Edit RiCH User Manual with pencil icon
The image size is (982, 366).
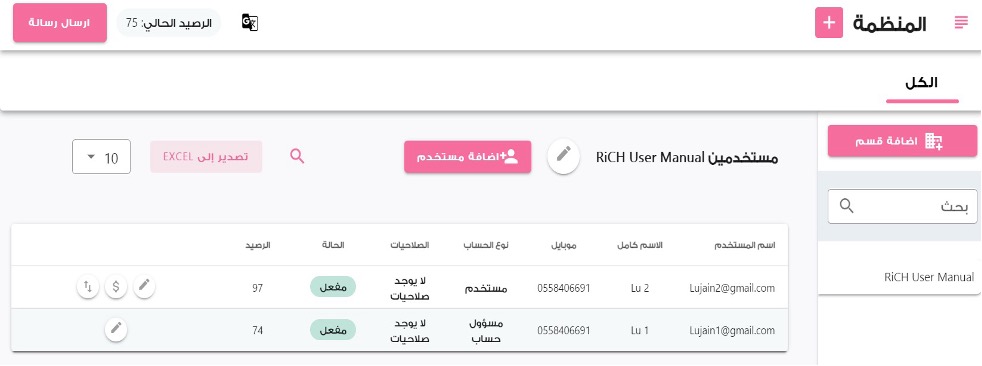pos(564,155)
